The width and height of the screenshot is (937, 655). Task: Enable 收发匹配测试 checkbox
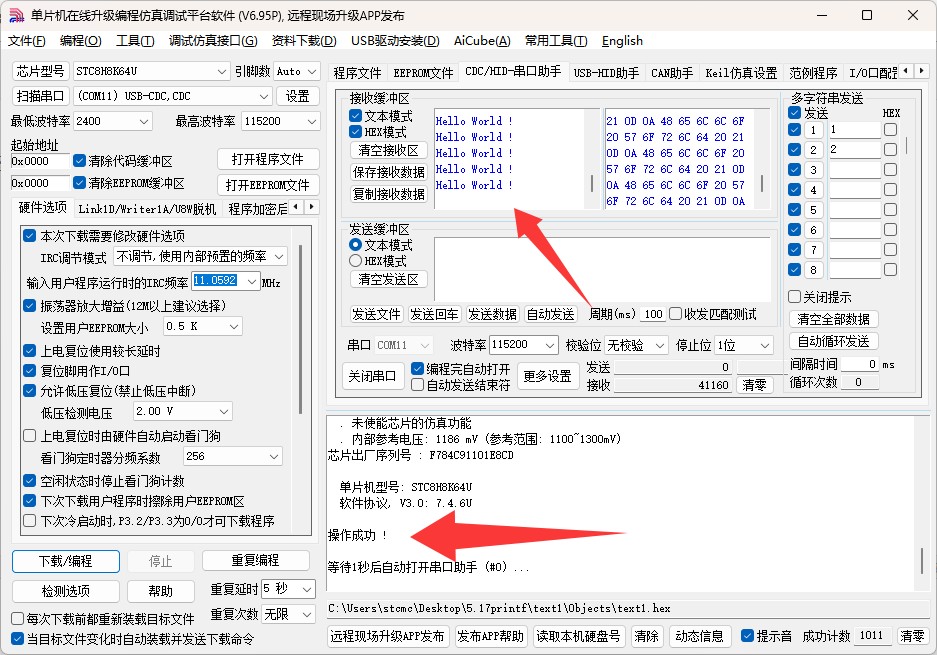pyautogui.click(x=676, y=314)
